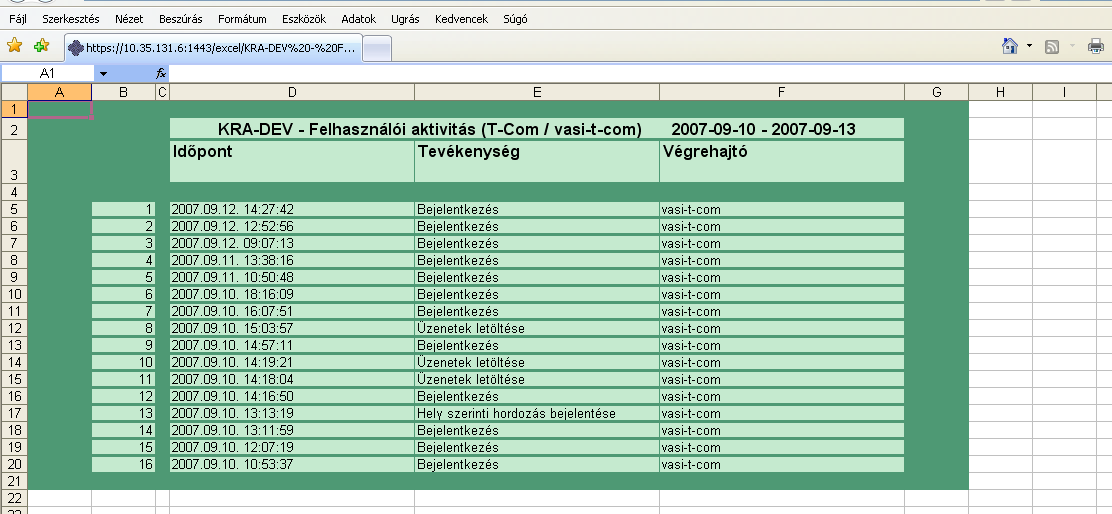The width and height of the screenshot is (1112, 514).
Task: Open the Formátum menu
Action: 243,19
